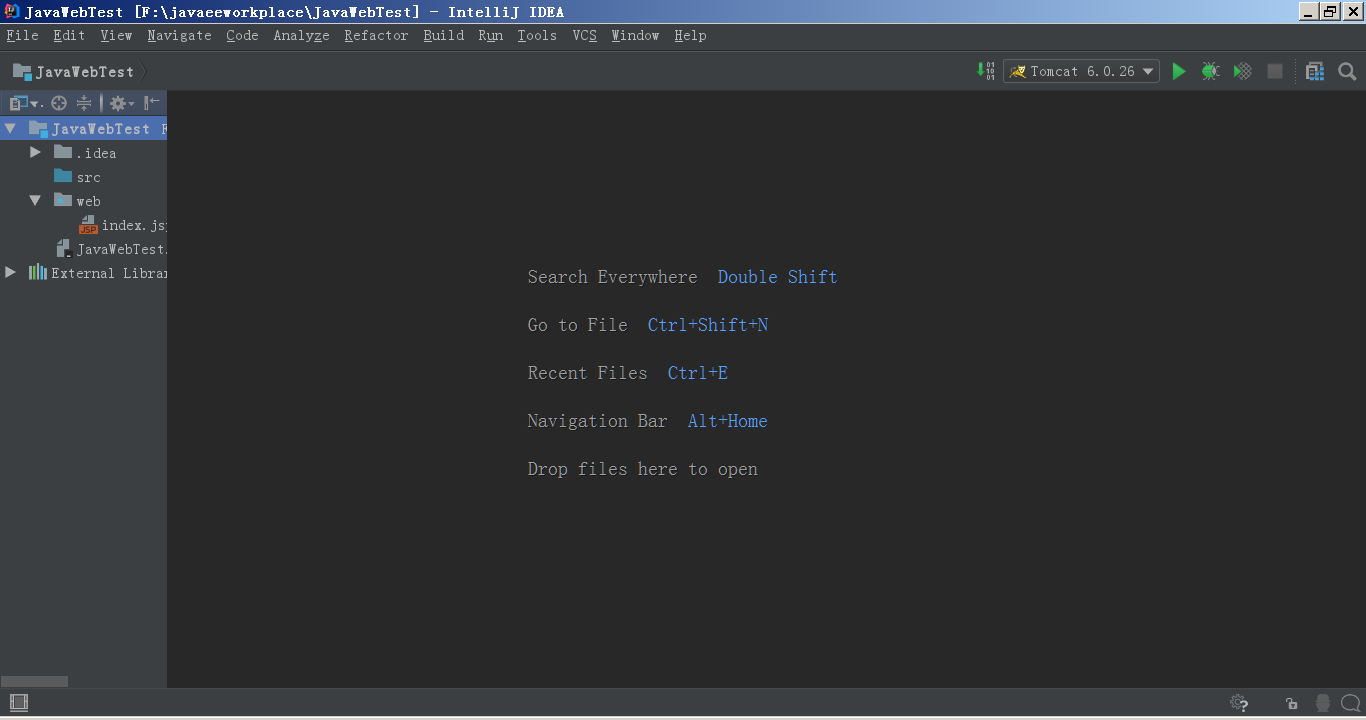Expand the .idea folder node
The width and height of the screenshot is (1366, 720).
tap(35, 152)
